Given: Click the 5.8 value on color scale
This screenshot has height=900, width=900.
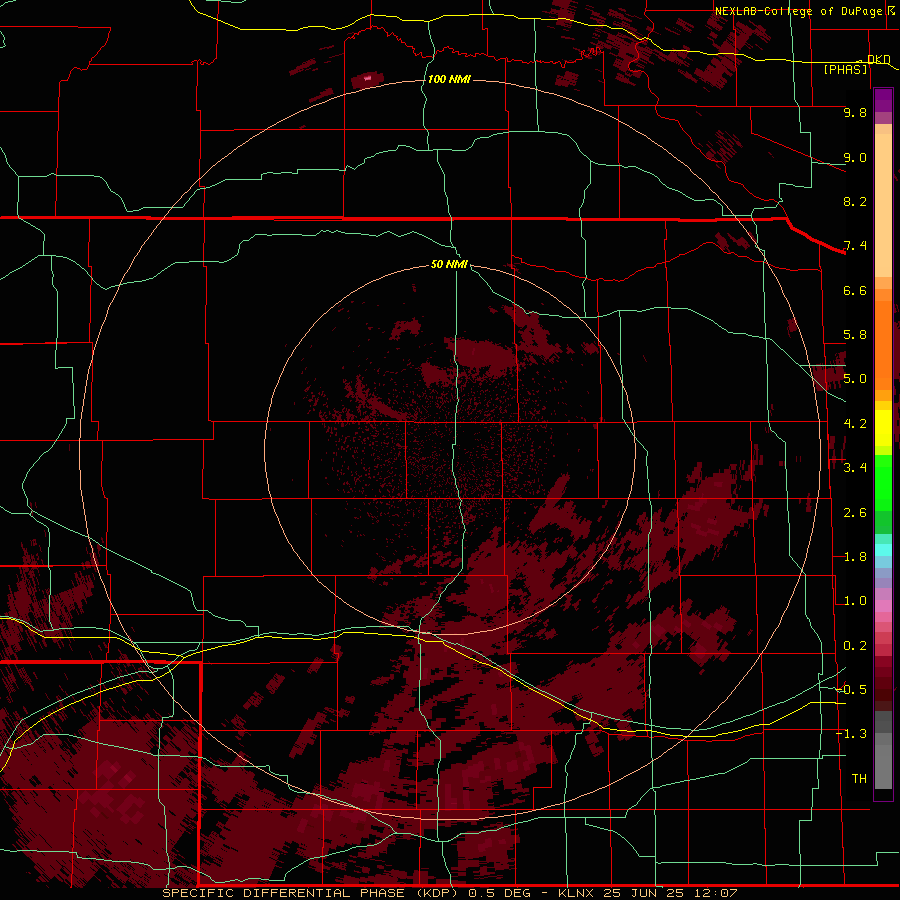Looking at the screenshot, I should [855, 335].
